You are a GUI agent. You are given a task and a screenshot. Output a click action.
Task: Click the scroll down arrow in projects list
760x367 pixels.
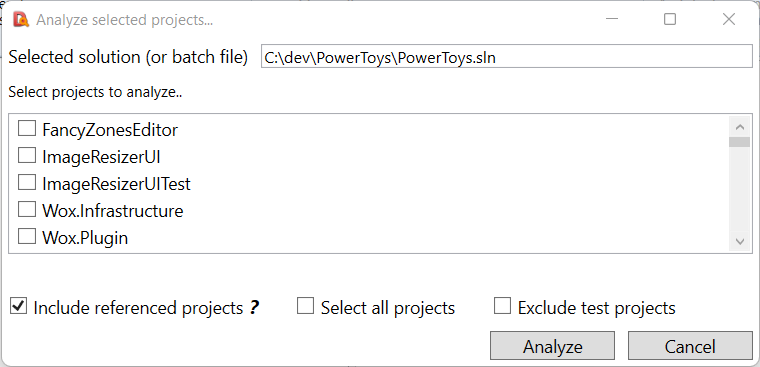pos(739,241)
